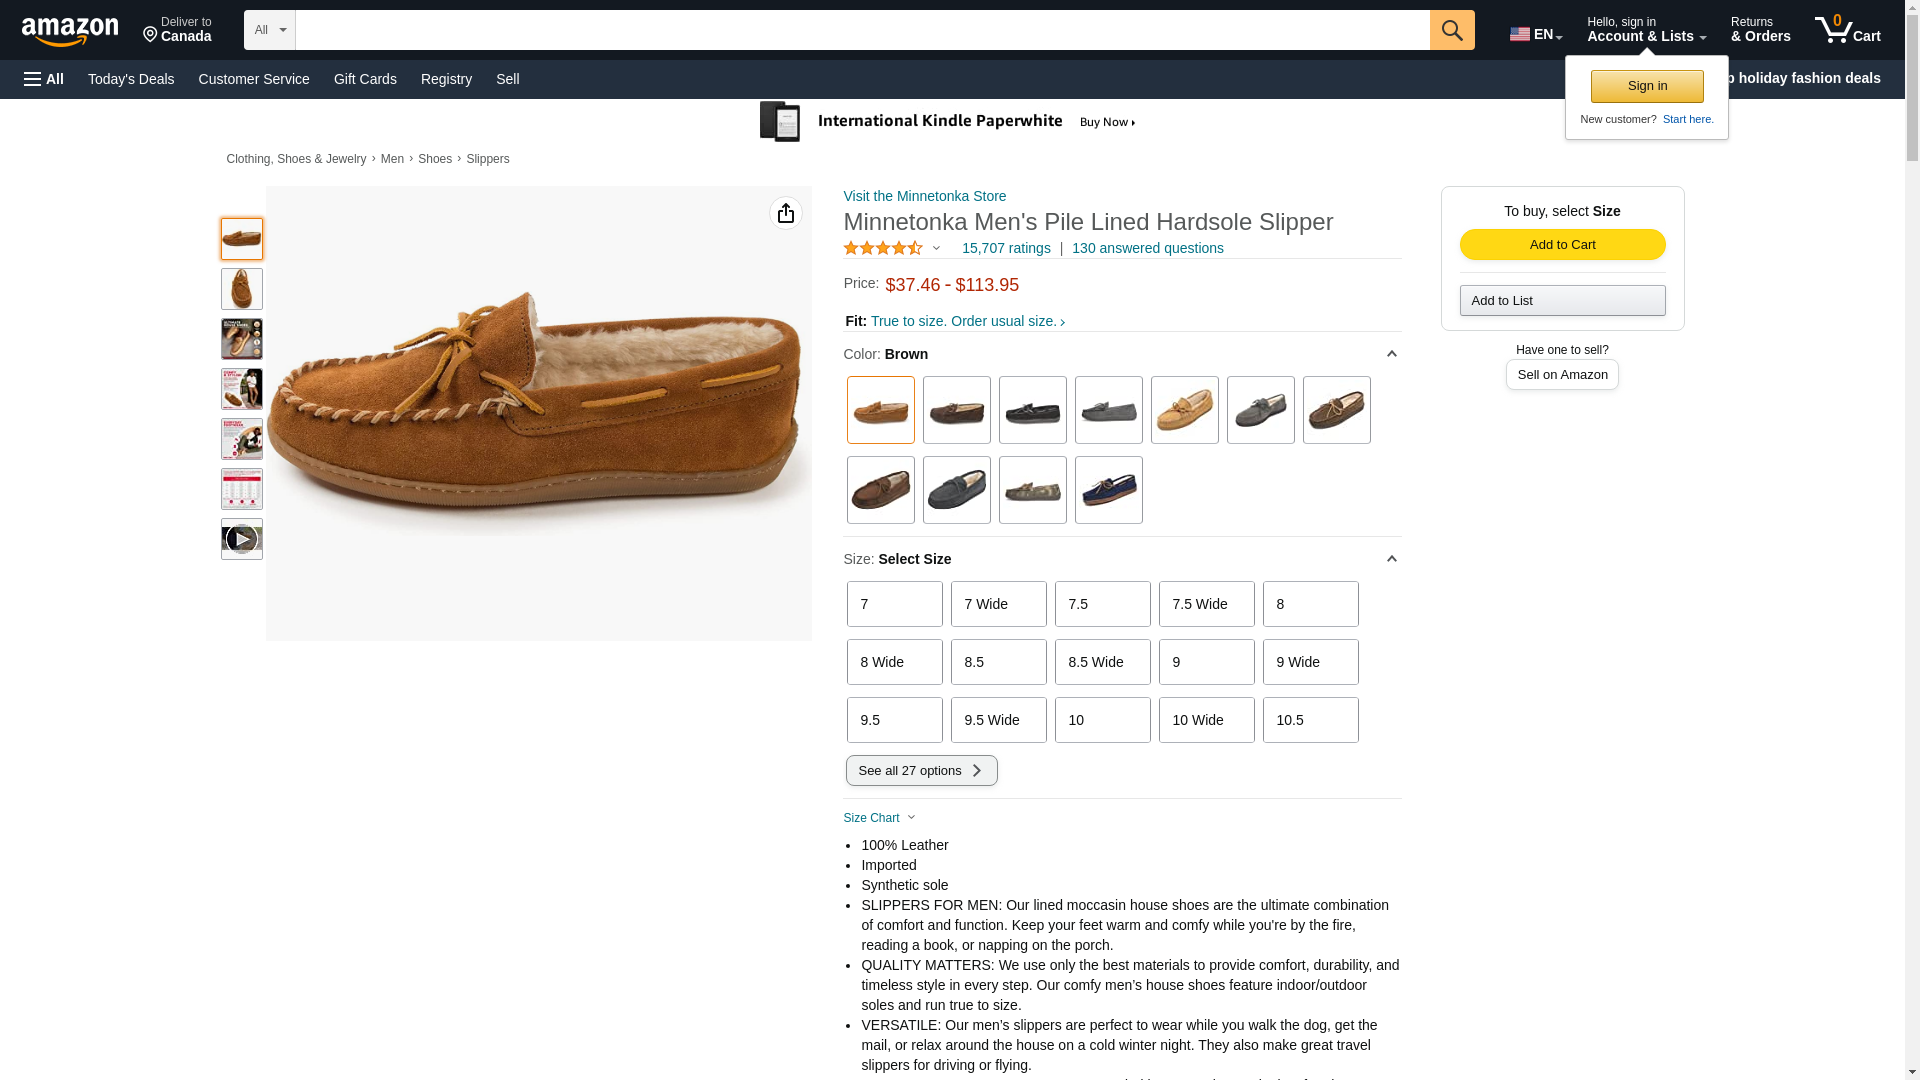This screenshot has width=1920, height=1080.
Task: Click the star rating icons
Action: tap(883, 248)
